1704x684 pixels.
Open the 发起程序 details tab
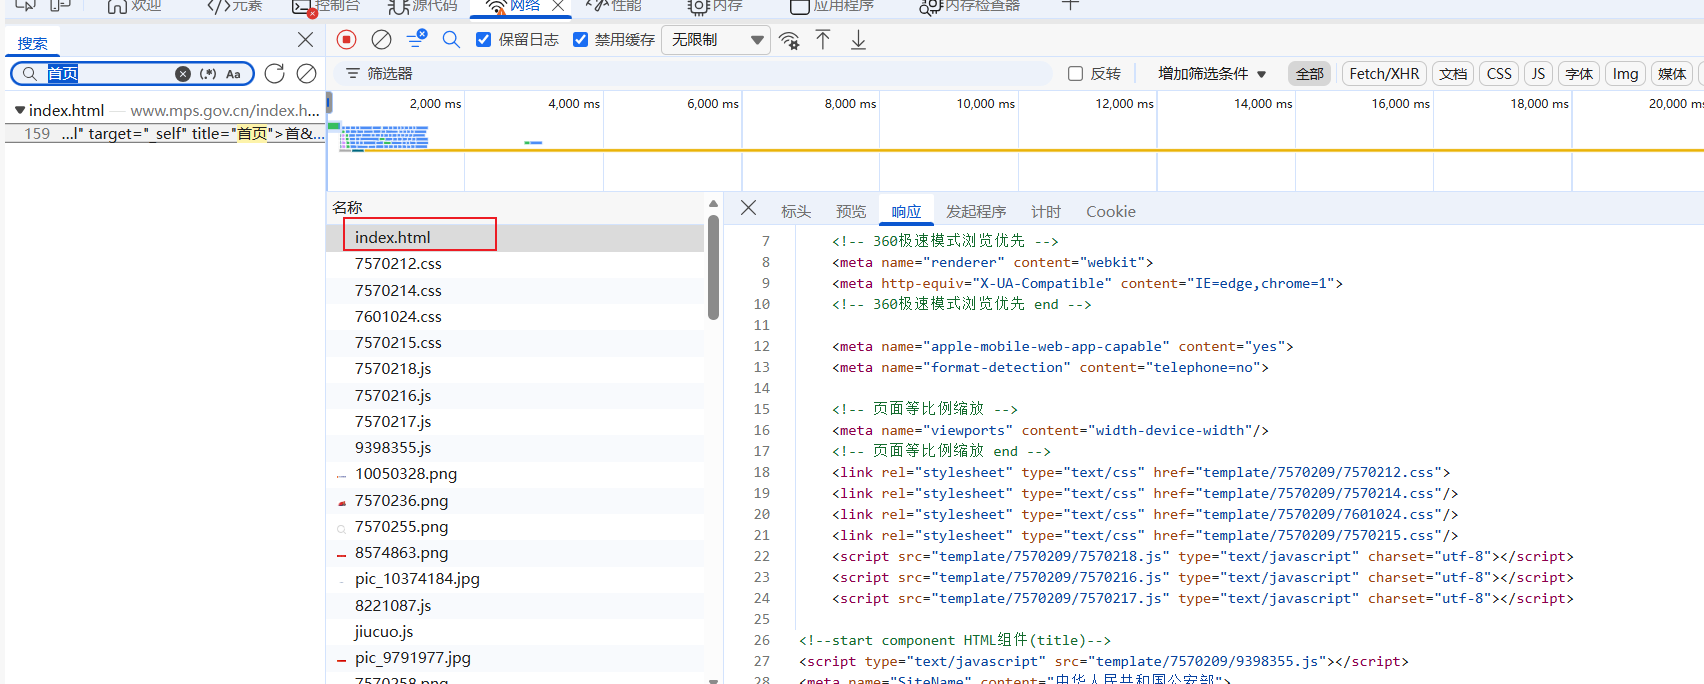coord(976,211)
